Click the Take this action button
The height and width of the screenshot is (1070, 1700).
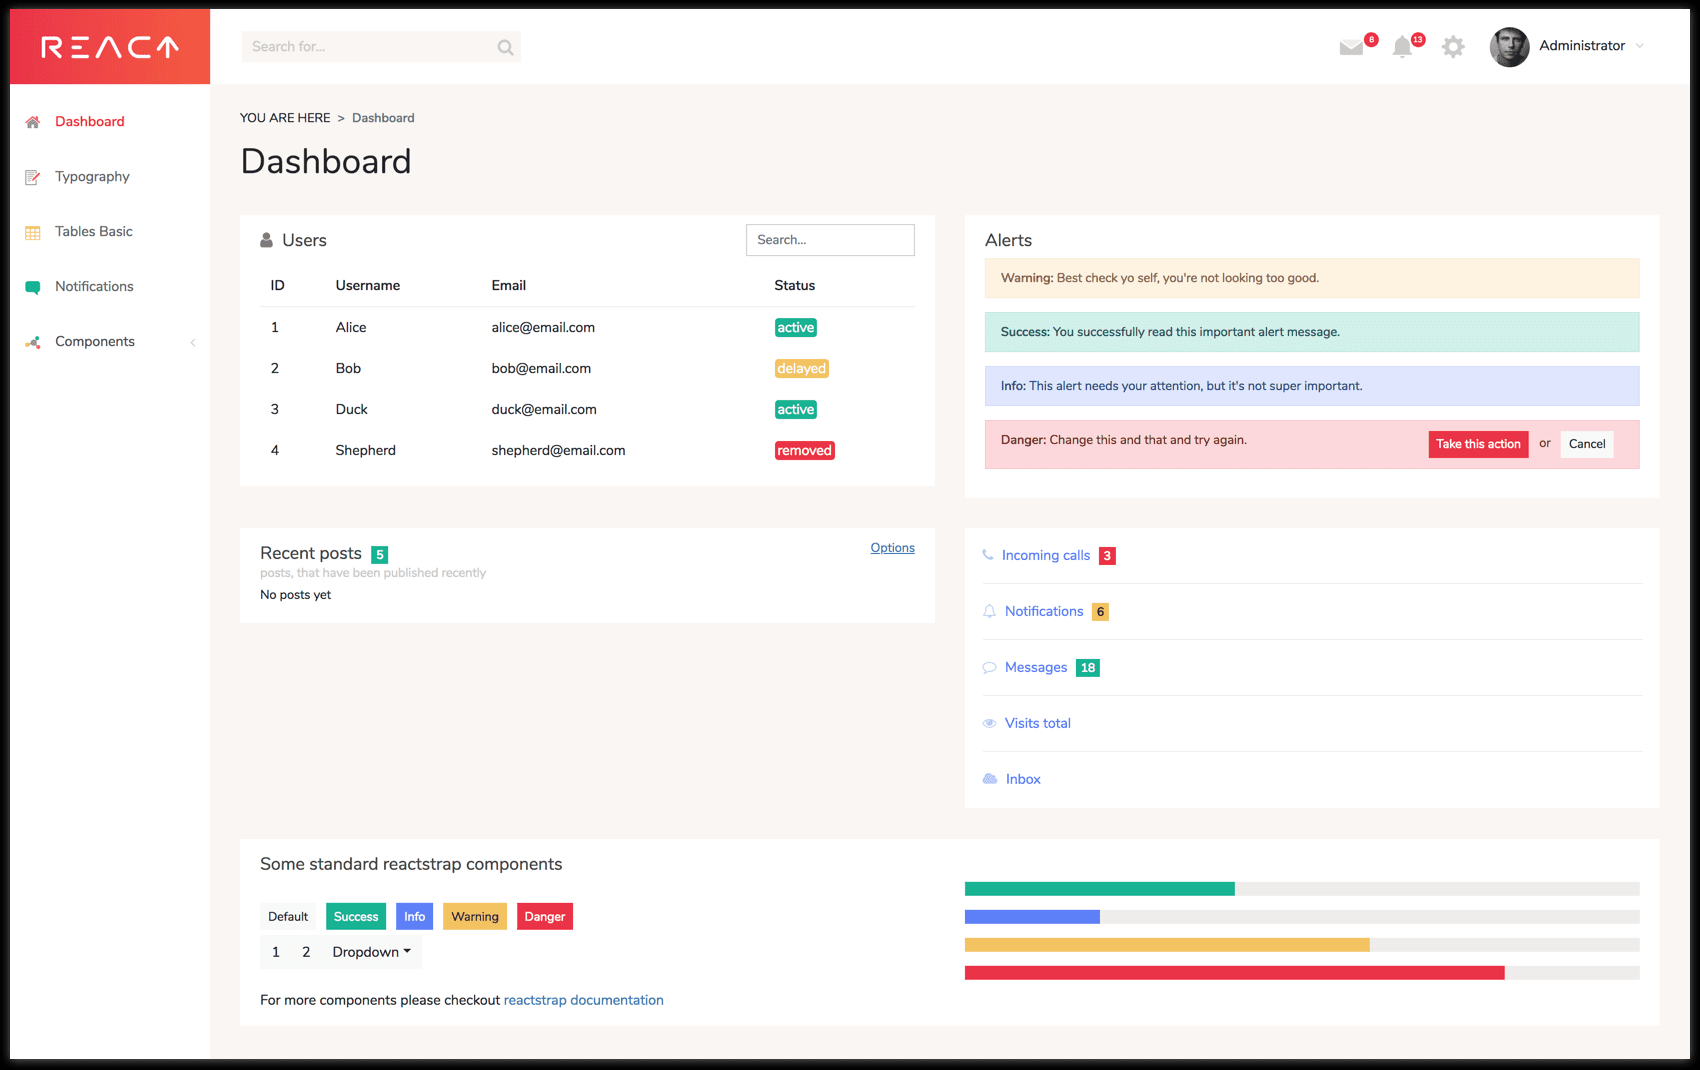tap(1478, 444)
